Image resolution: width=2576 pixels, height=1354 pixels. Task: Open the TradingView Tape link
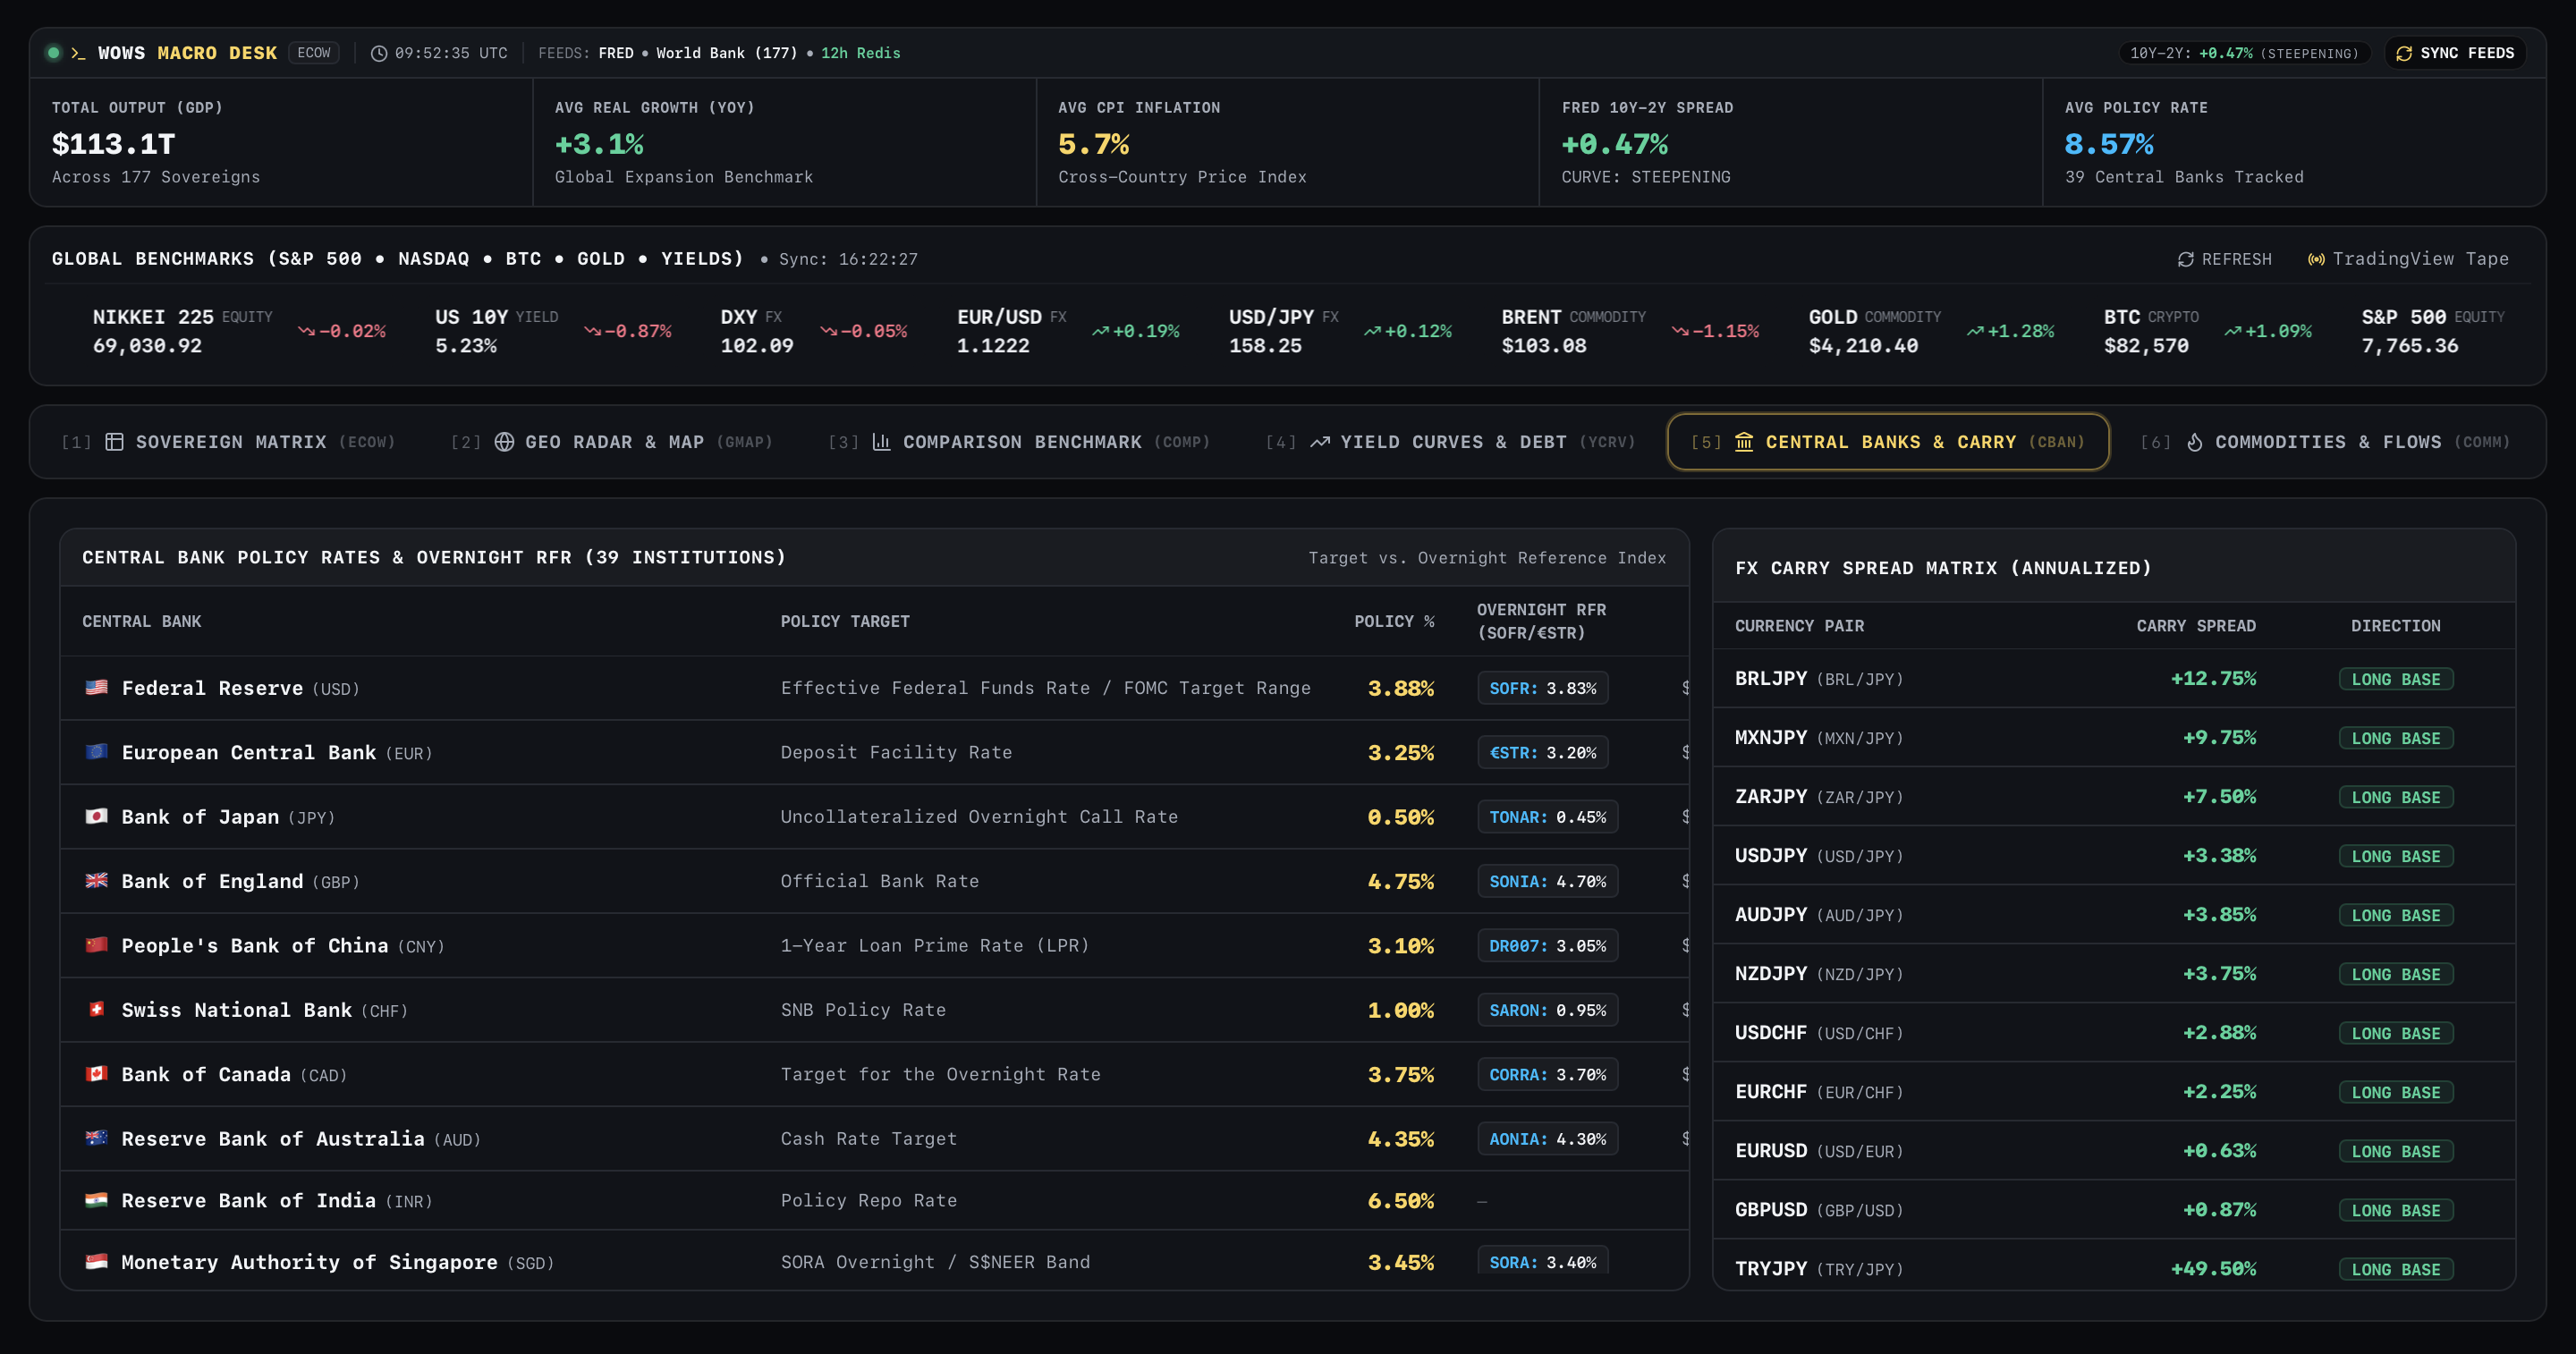[x=2408, y=259]
